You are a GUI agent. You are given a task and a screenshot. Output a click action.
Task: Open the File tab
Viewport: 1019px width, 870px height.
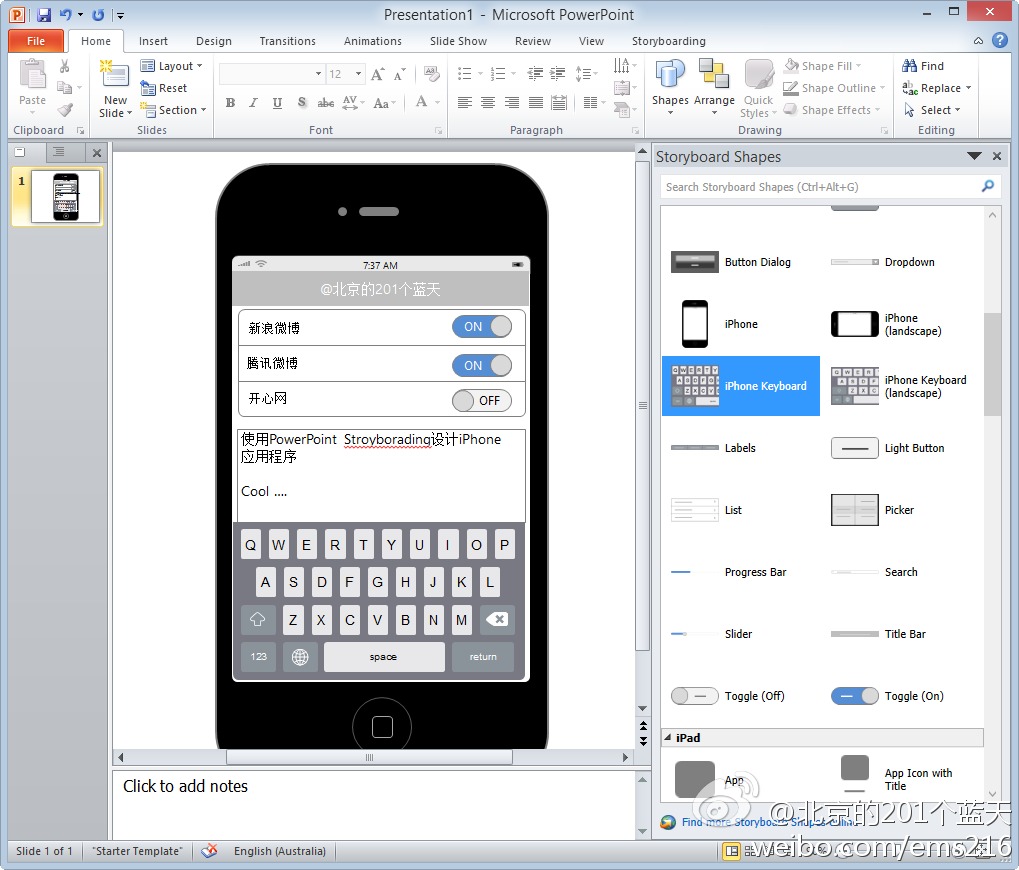36,41
